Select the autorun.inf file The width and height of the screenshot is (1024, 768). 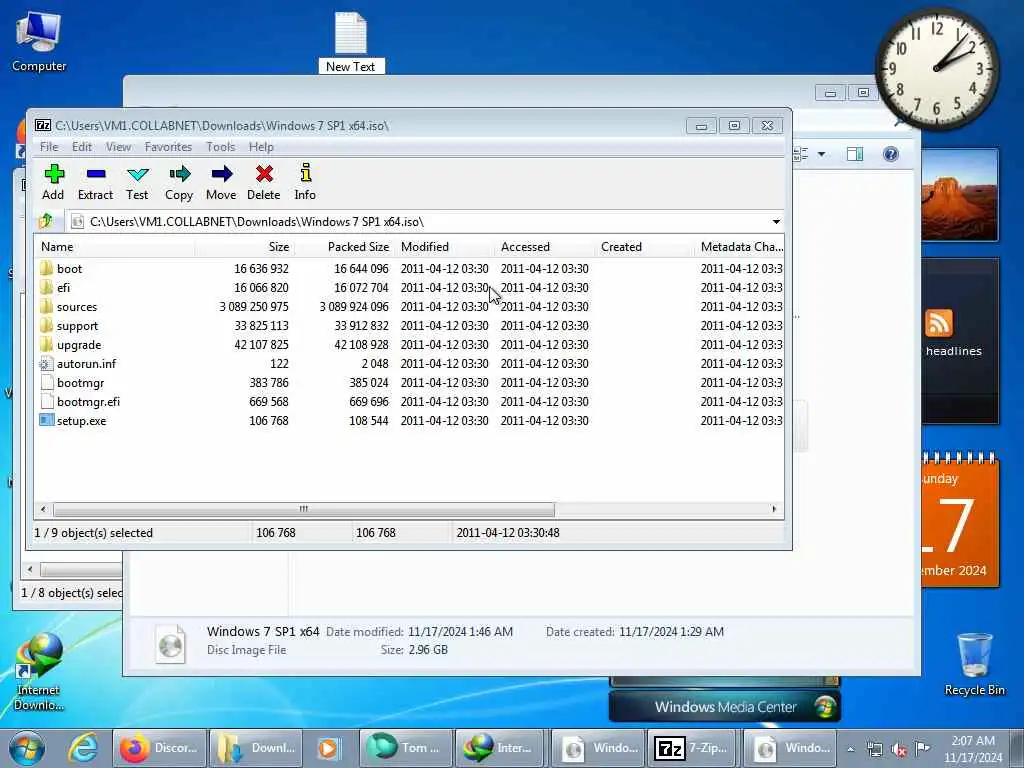(x=86, y=364)
